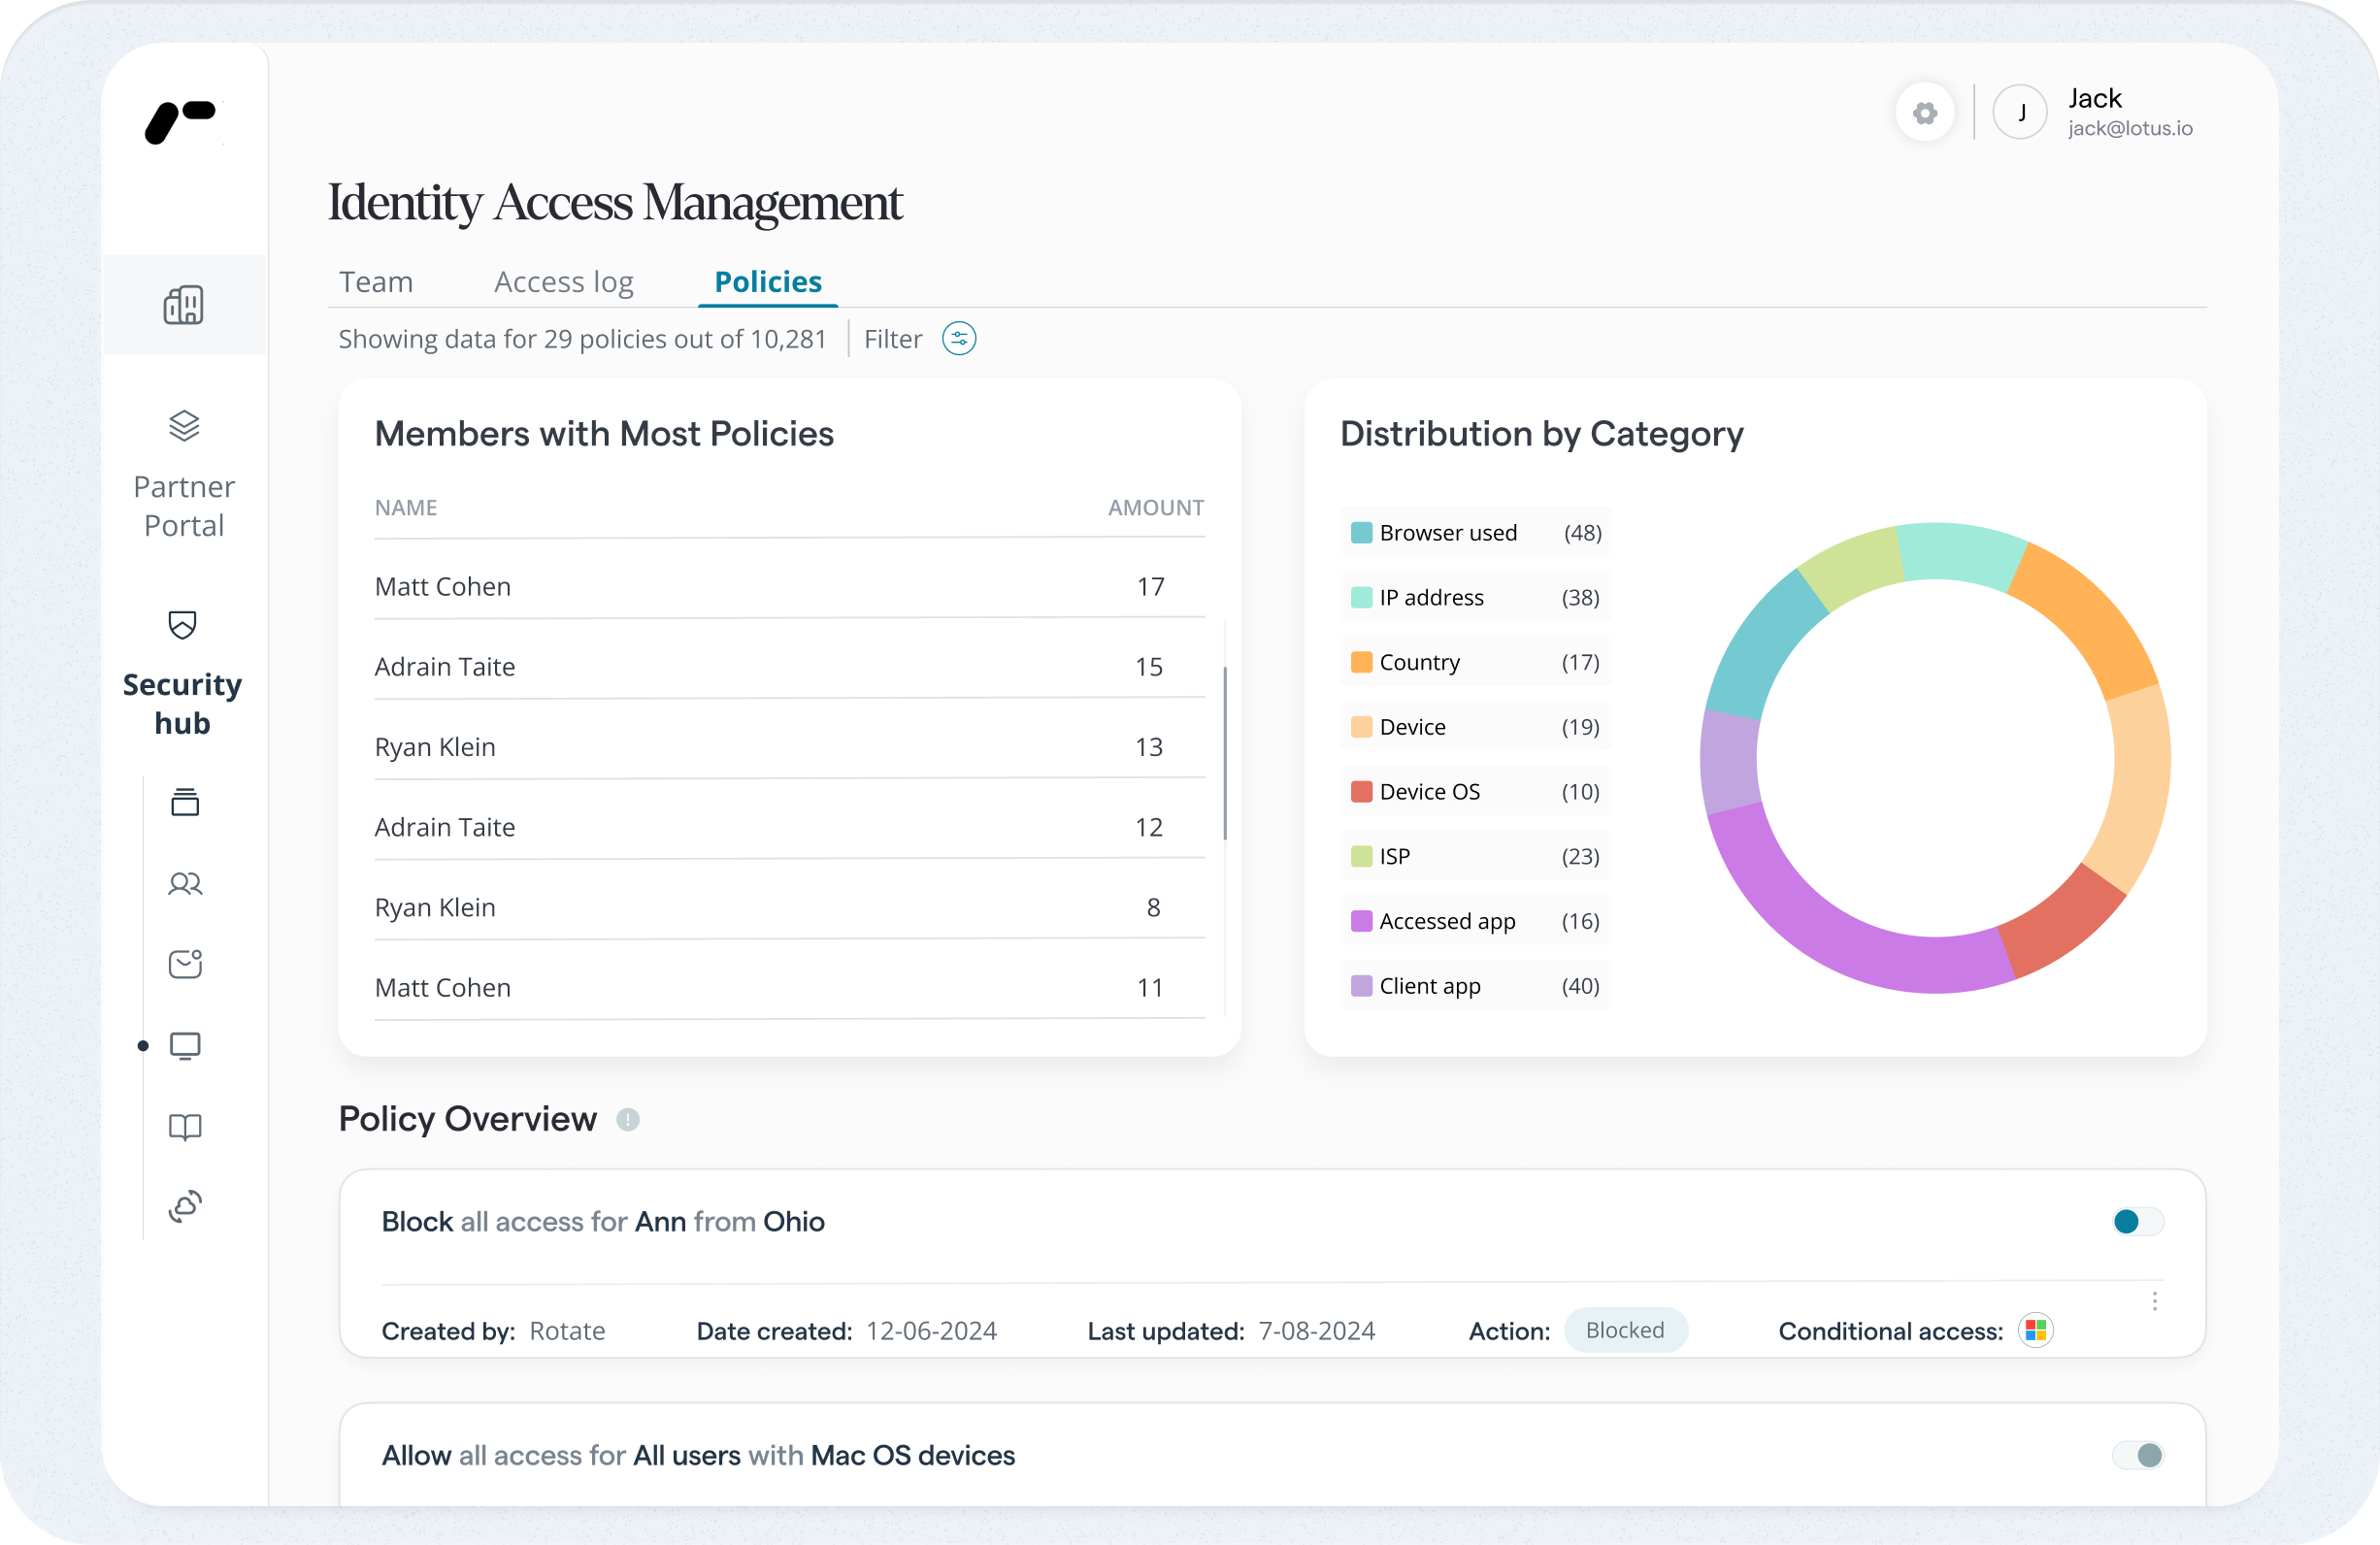Open the users group sidebar icon

tap(185, 884)
